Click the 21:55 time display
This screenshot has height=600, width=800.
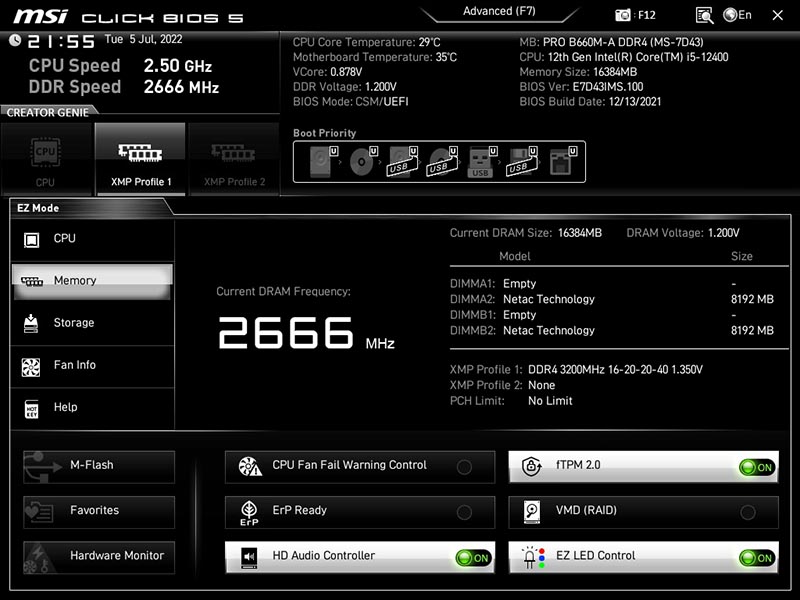pos(61,41)
